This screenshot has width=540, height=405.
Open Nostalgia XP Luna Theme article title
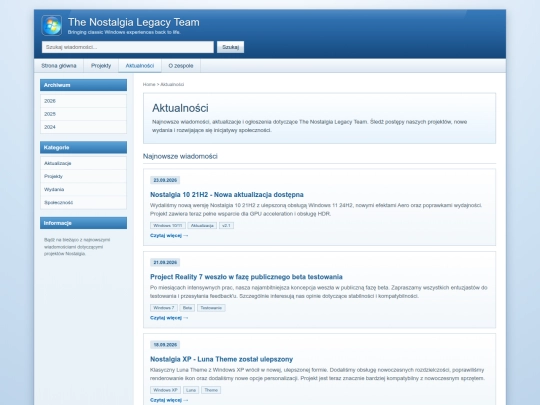click(x=221, y=359)
